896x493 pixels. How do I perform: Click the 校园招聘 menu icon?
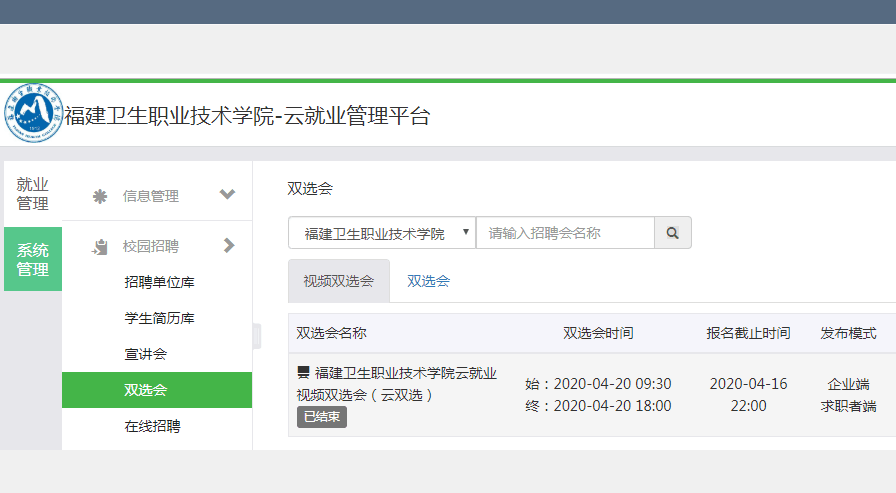(100, 246)
